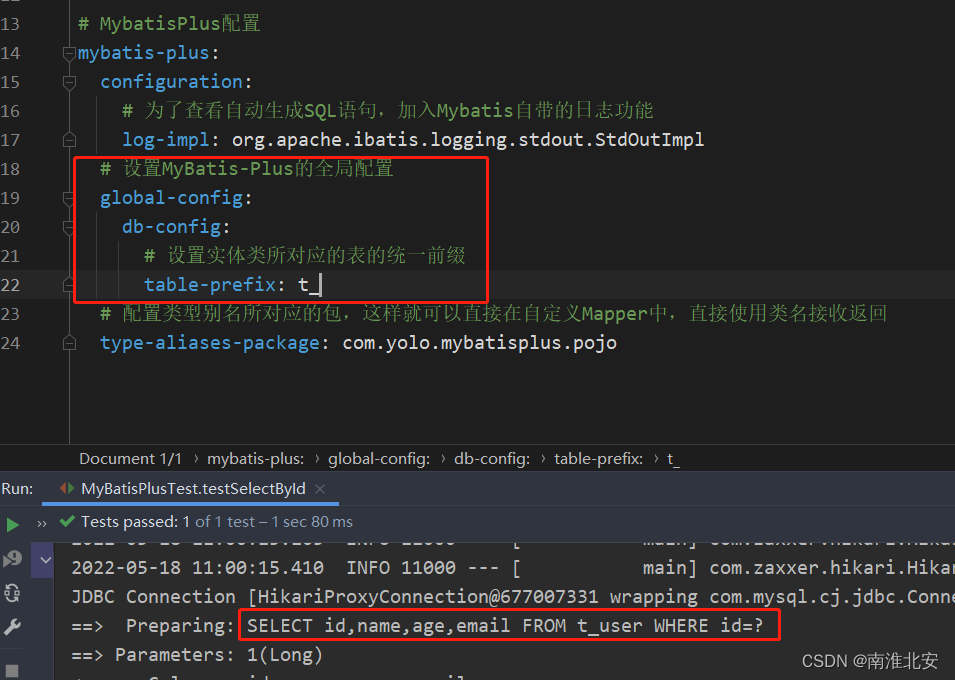Click the '# MybatisPlus配置' comment line
Viewport: 955px width, 680px height.
point(169,24)
